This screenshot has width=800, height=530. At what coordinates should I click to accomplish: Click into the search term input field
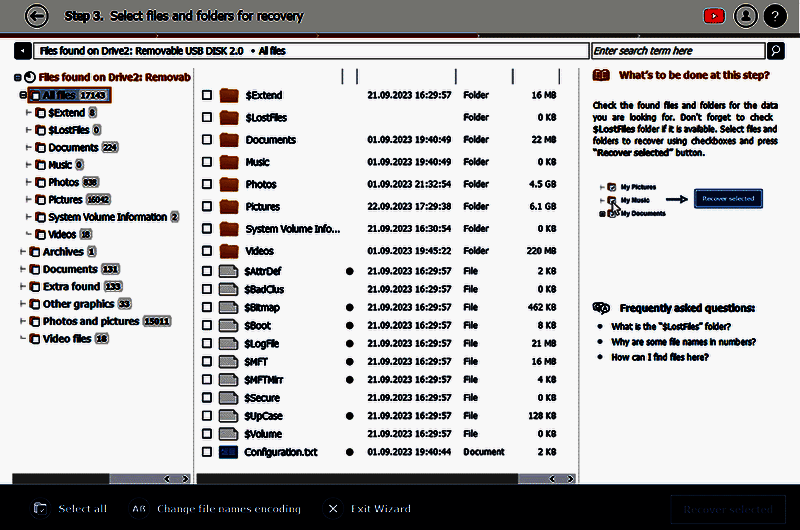(677, 51)
